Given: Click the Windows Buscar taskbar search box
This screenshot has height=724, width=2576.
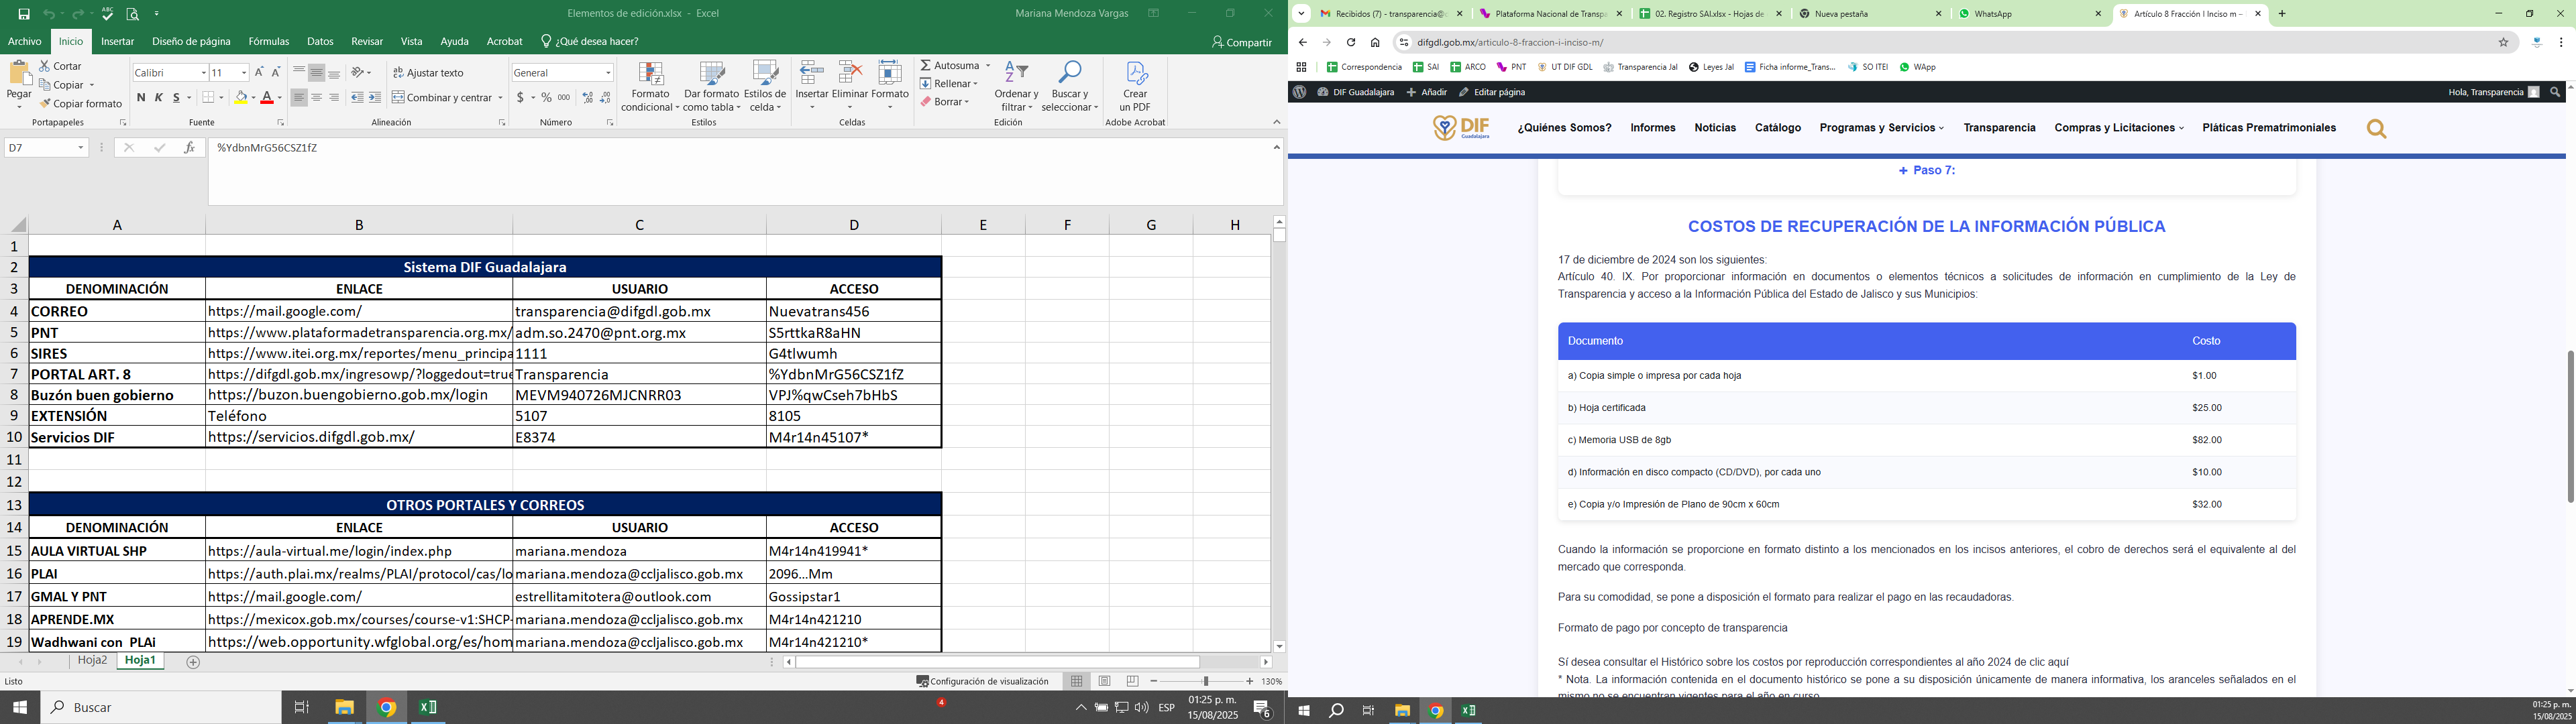Looking at the screenshot, I should pos(162,707).
